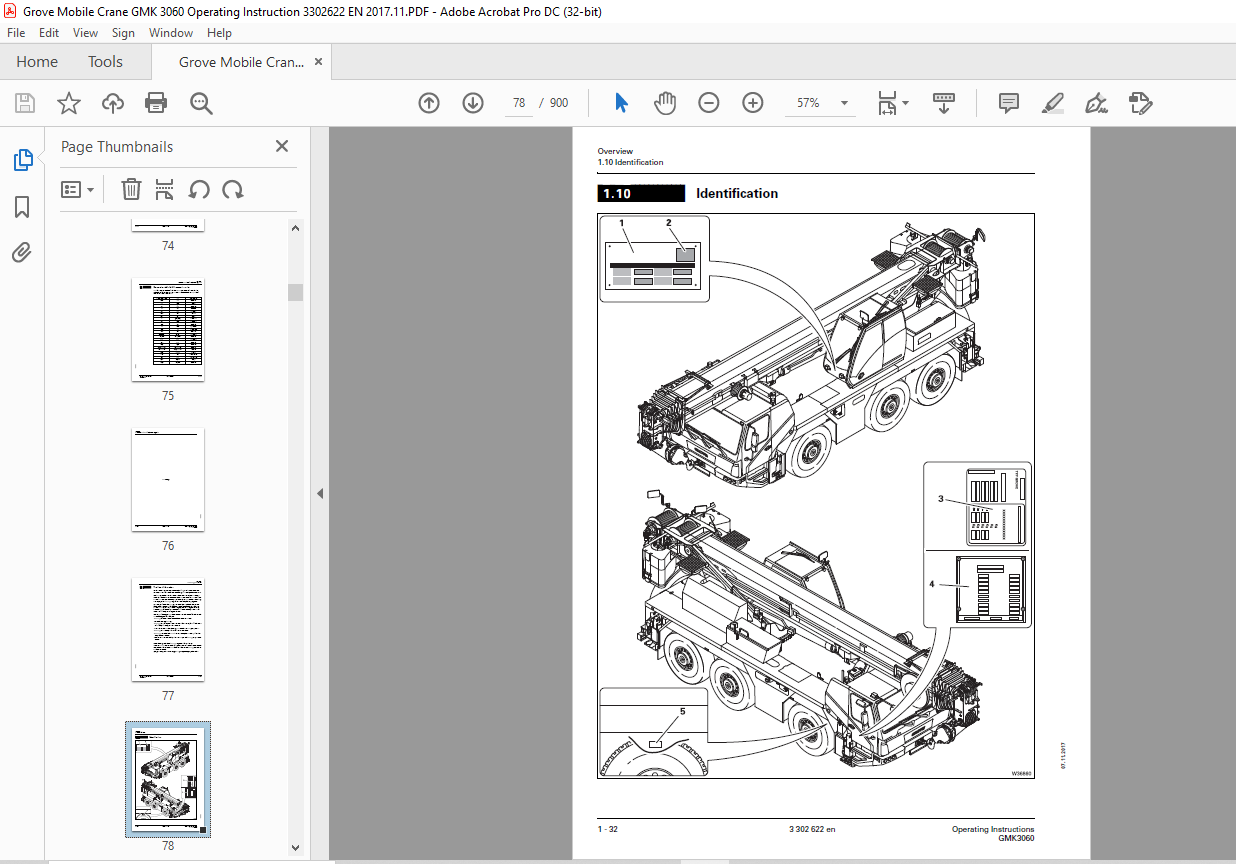Image resolution: width=1236 pixels, height=864 pixels.
Task: Toggle scrolling mode keyboard icon
Action: 944,103
